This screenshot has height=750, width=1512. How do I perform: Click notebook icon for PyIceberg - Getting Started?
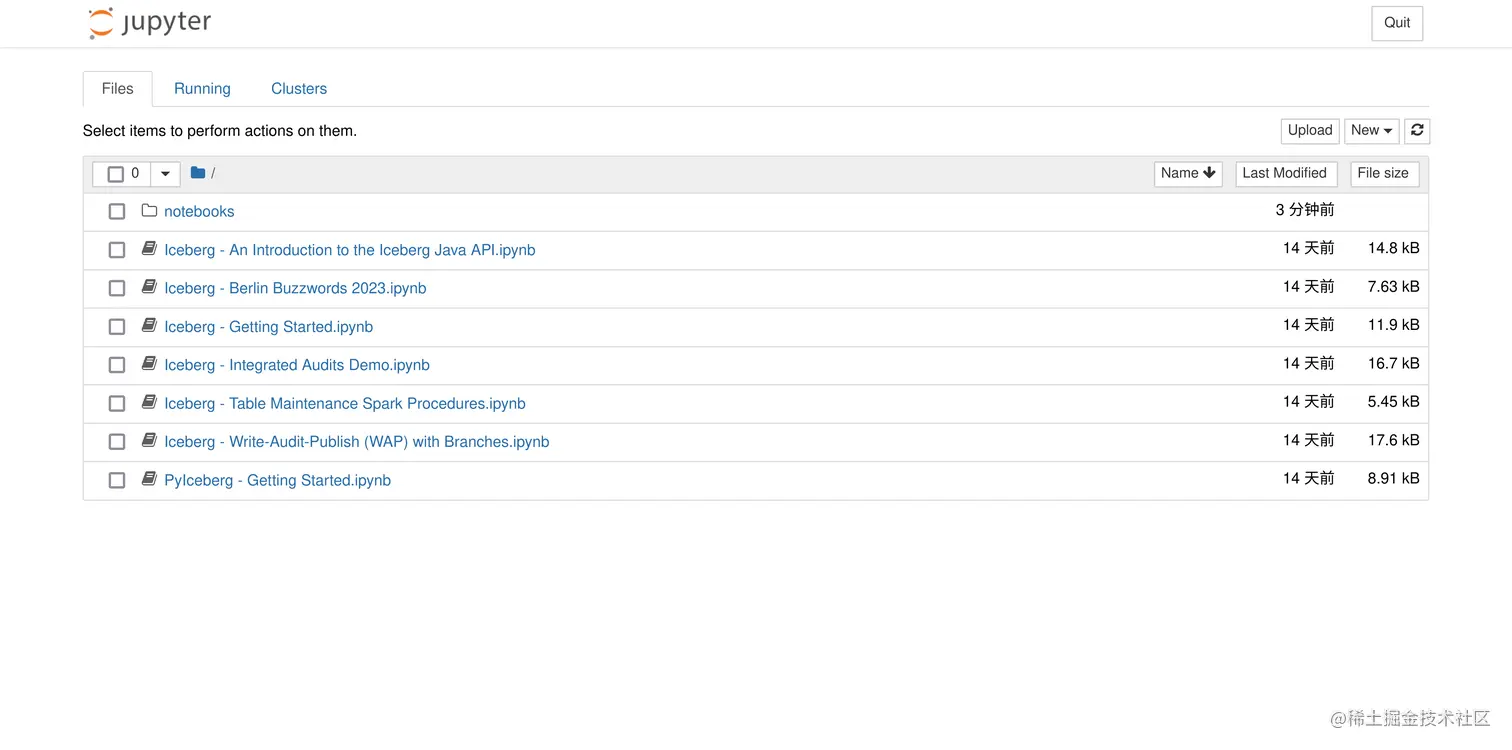[x=149, y=479]
